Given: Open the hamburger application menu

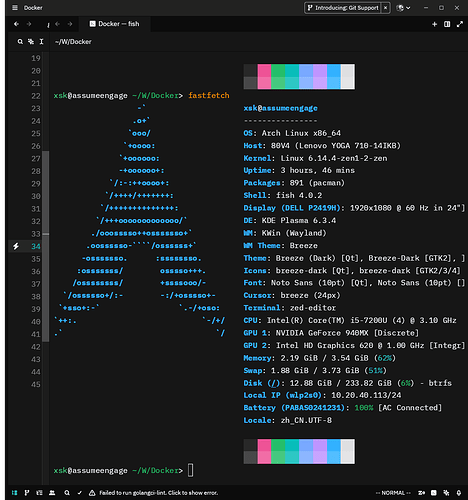Looking at the screenshot, I should (x=15, y=8).
